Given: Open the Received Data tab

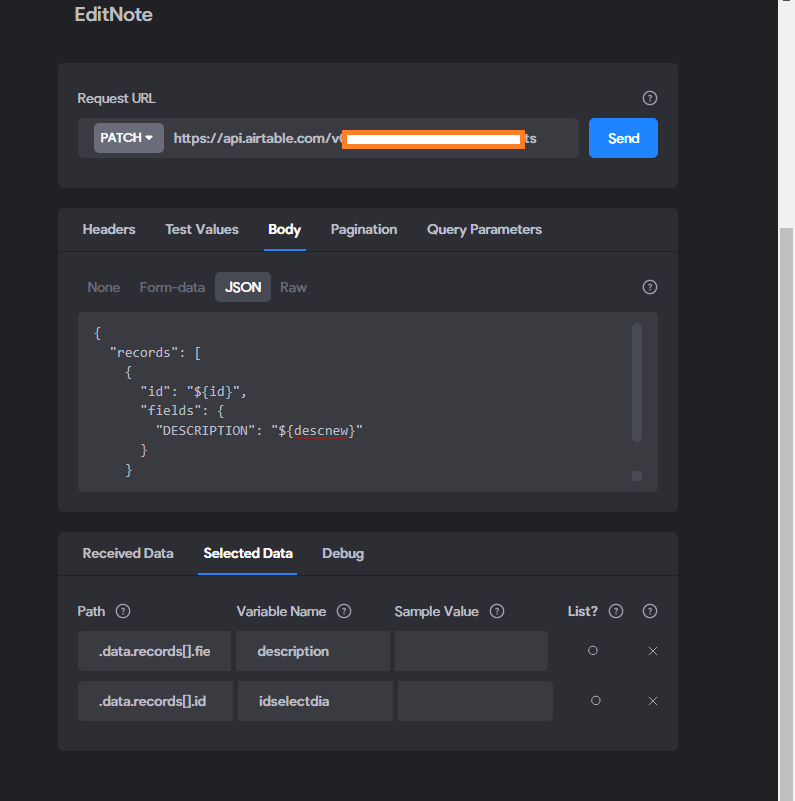Looking at the screenshot, I should 128,553.
